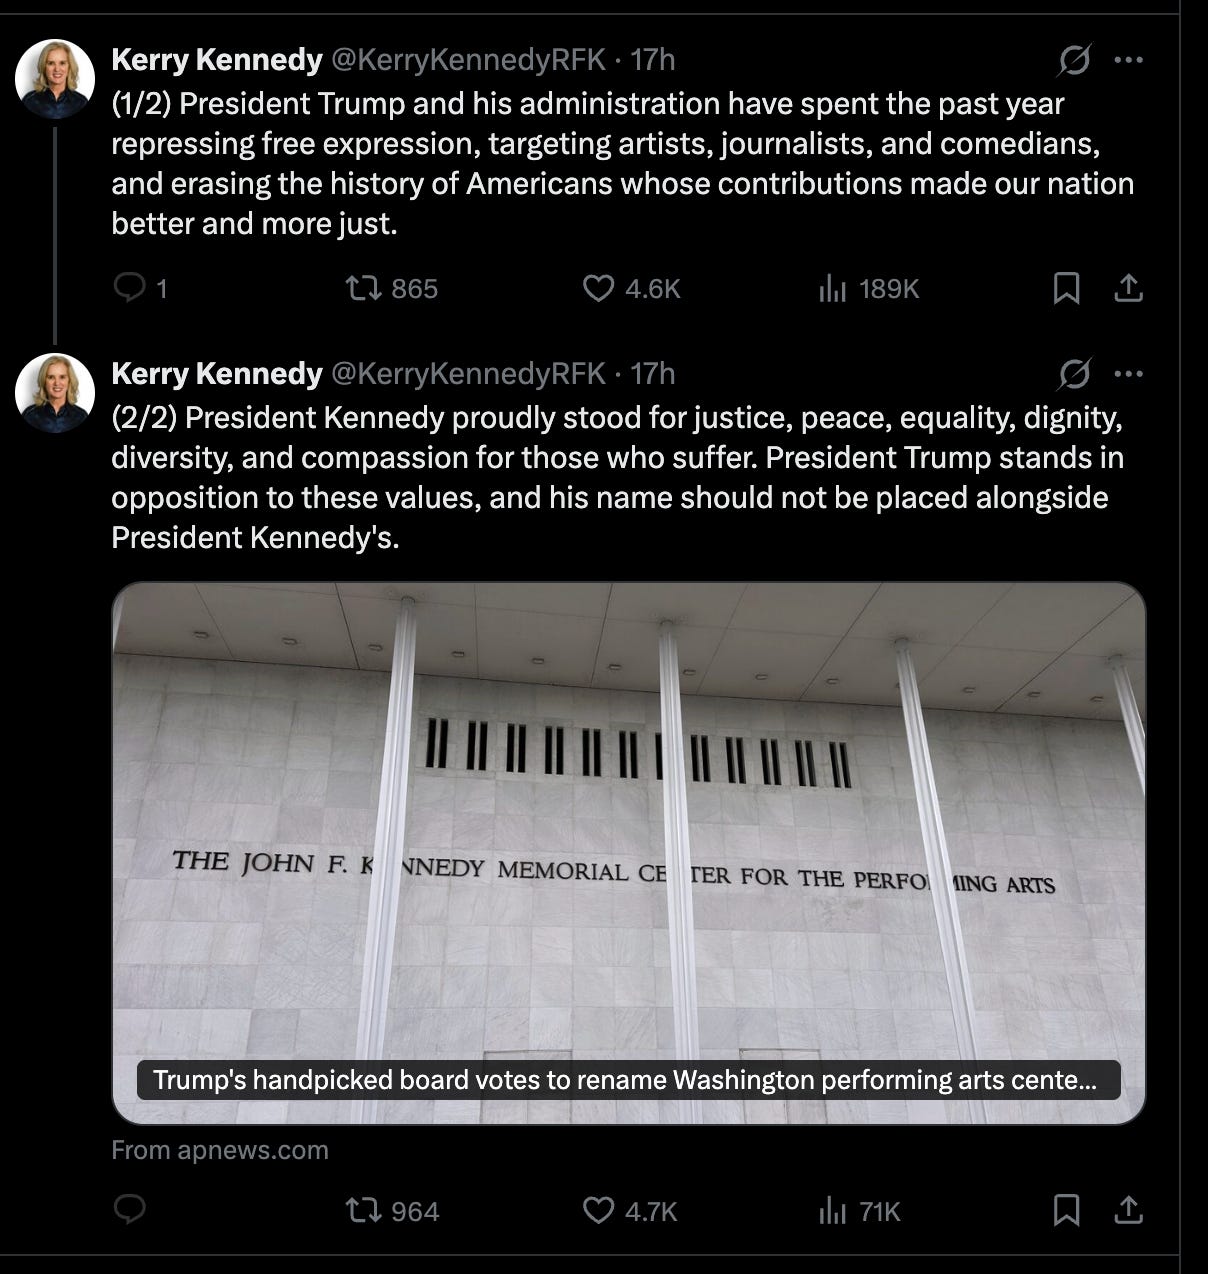Image resolution: width=1208 pixels, height=1274 pixels.
Task: Open more options on the second tweet
Action: 1129,373
